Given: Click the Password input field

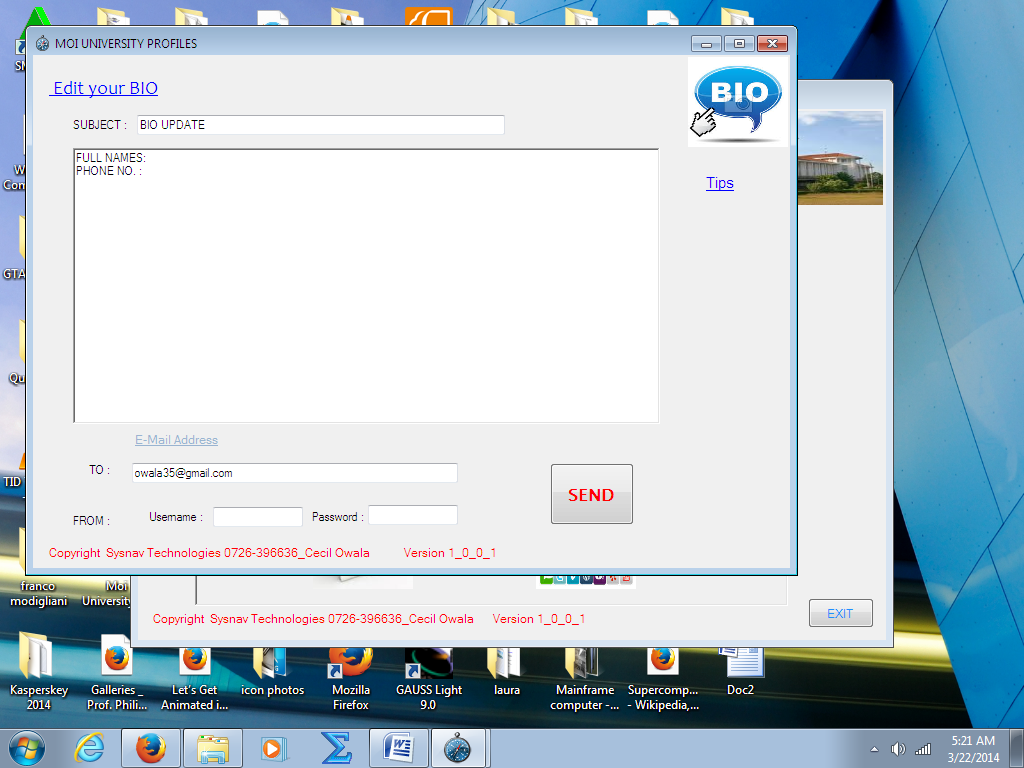Looking at the screenshot, I should click(x=413, y=515).
